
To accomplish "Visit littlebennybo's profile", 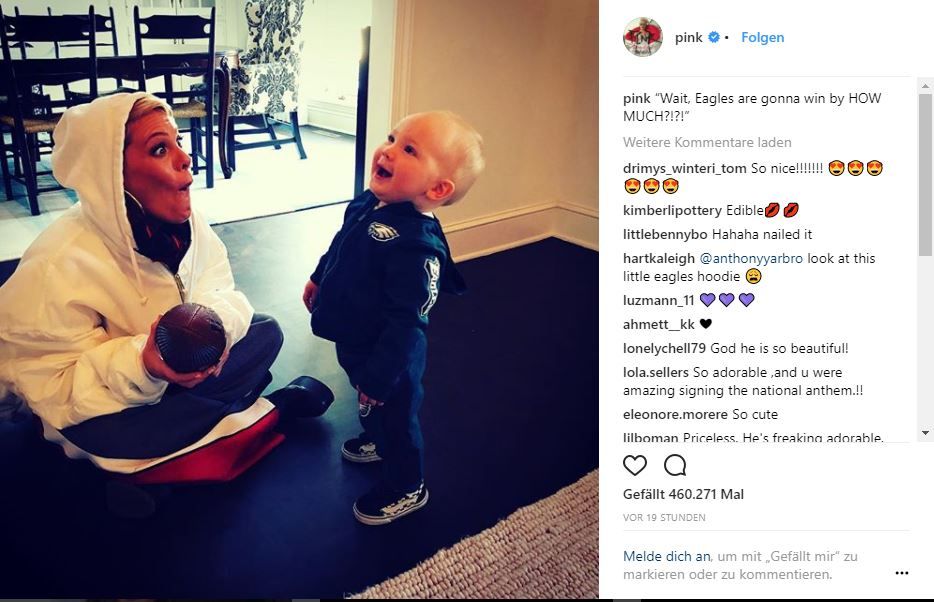I will click(x=665, y=235).
